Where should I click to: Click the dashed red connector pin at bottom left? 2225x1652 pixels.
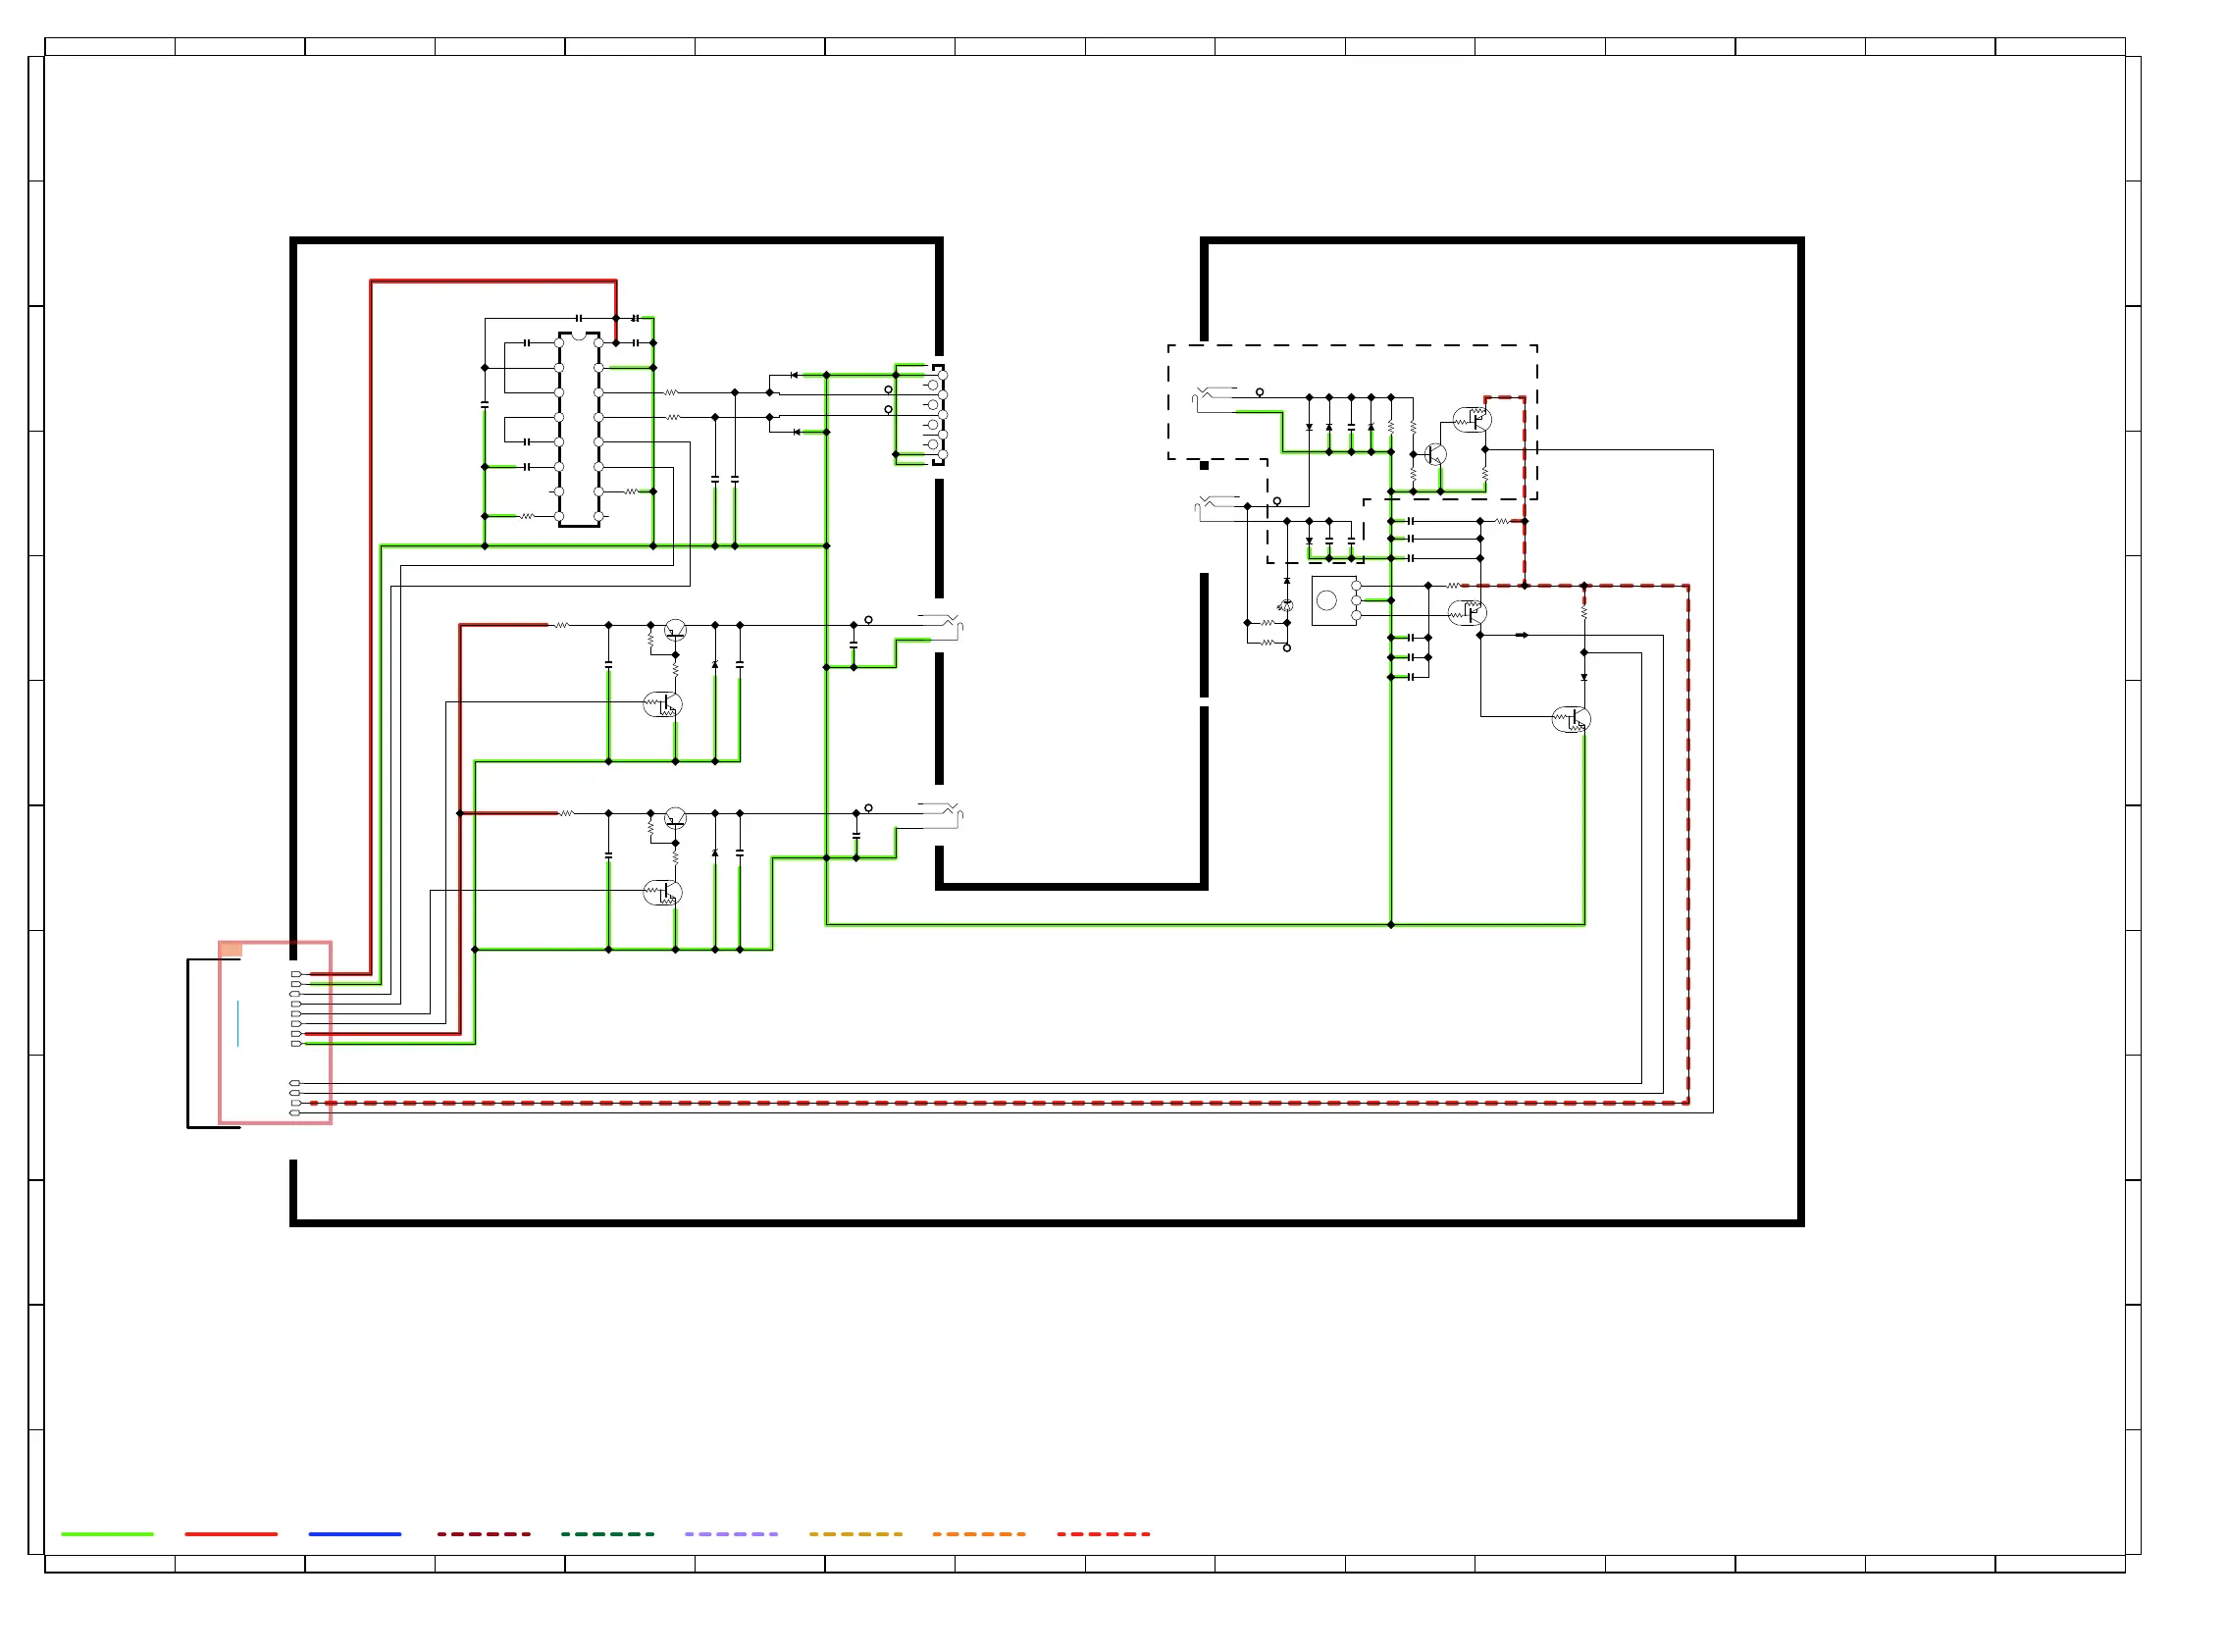tap(295, 1102)
